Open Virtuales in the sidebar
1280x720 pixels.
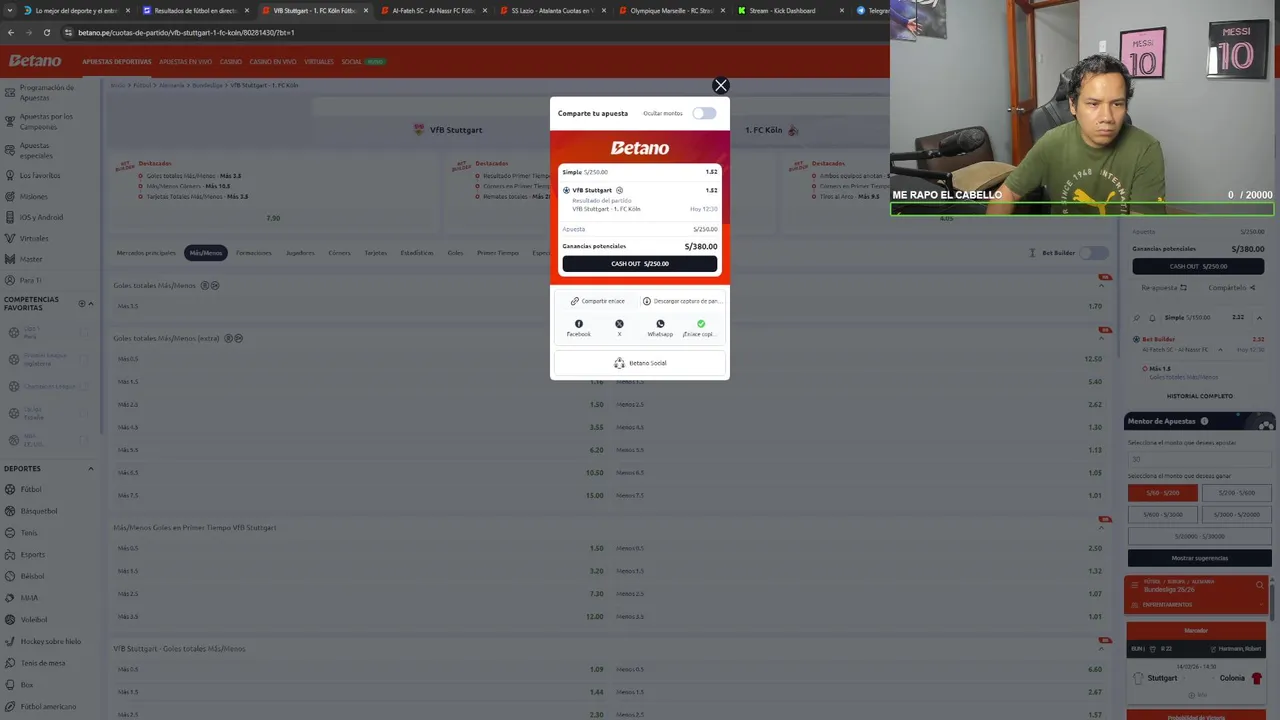(34, 239)
